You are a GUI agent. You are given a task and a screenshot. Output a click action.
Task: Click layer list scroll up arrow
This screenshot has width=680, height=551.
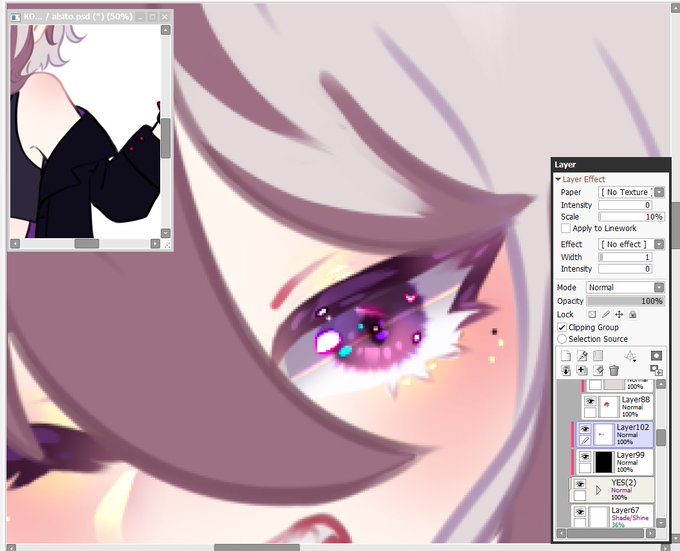tap(660, 384)
